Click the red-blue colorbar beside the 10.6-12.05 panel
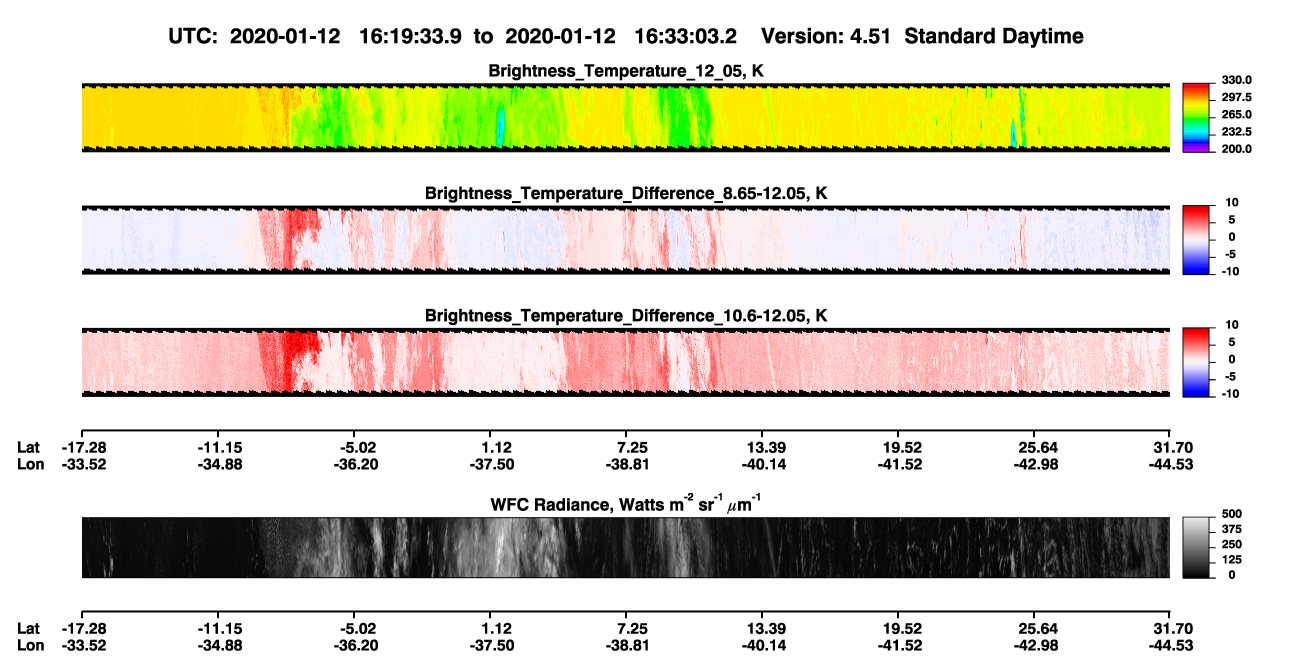Screen dimensions: 1300x667 tap(1197, 361)
